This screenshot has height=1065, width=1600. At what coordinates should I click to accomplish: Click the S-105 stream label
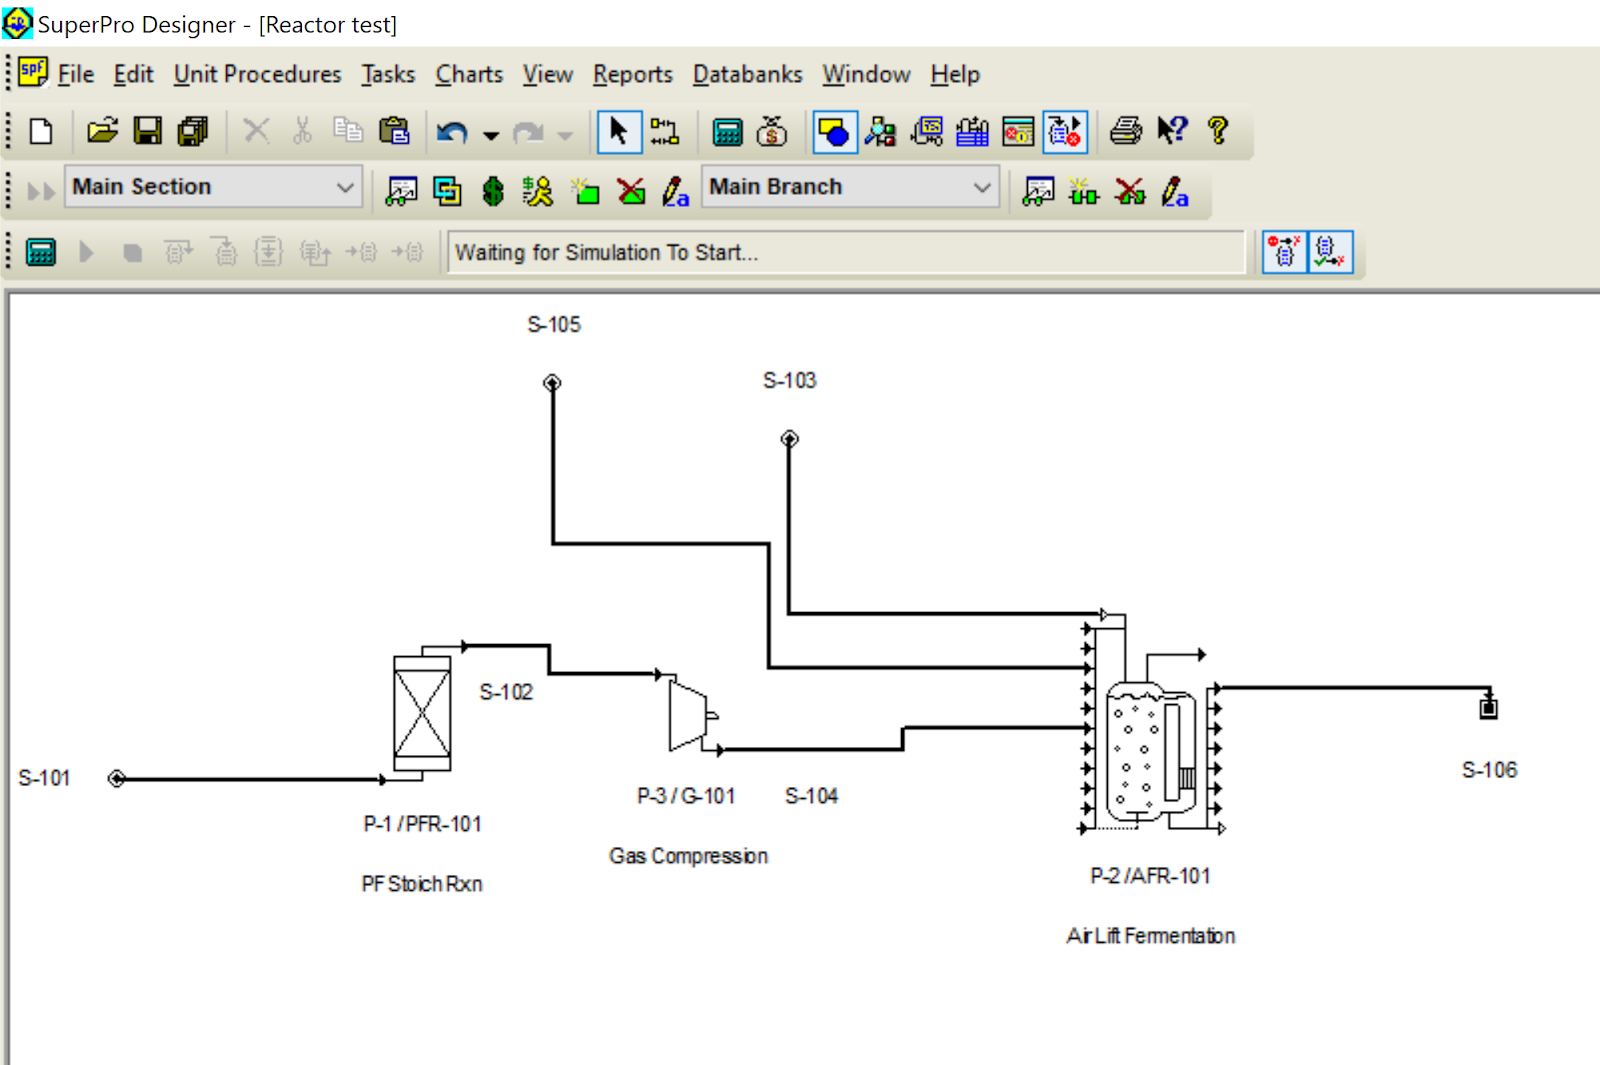(554, 324)
